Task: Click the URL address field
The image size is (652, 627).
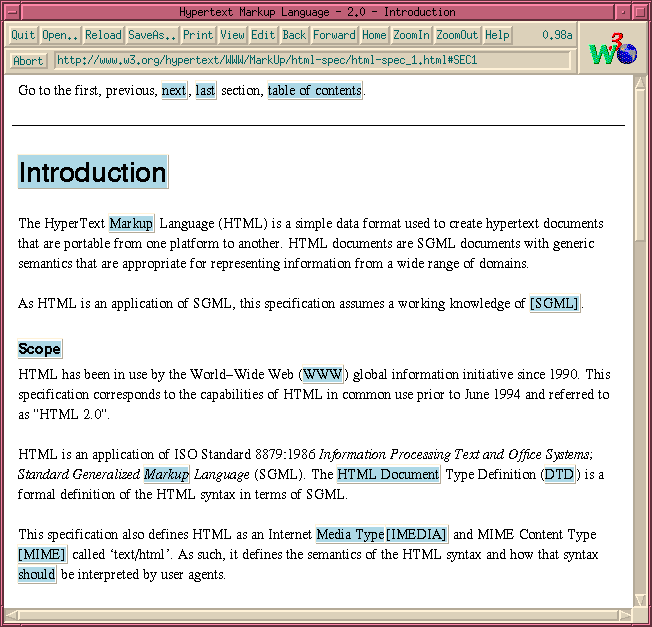Action: pos(312,60)
